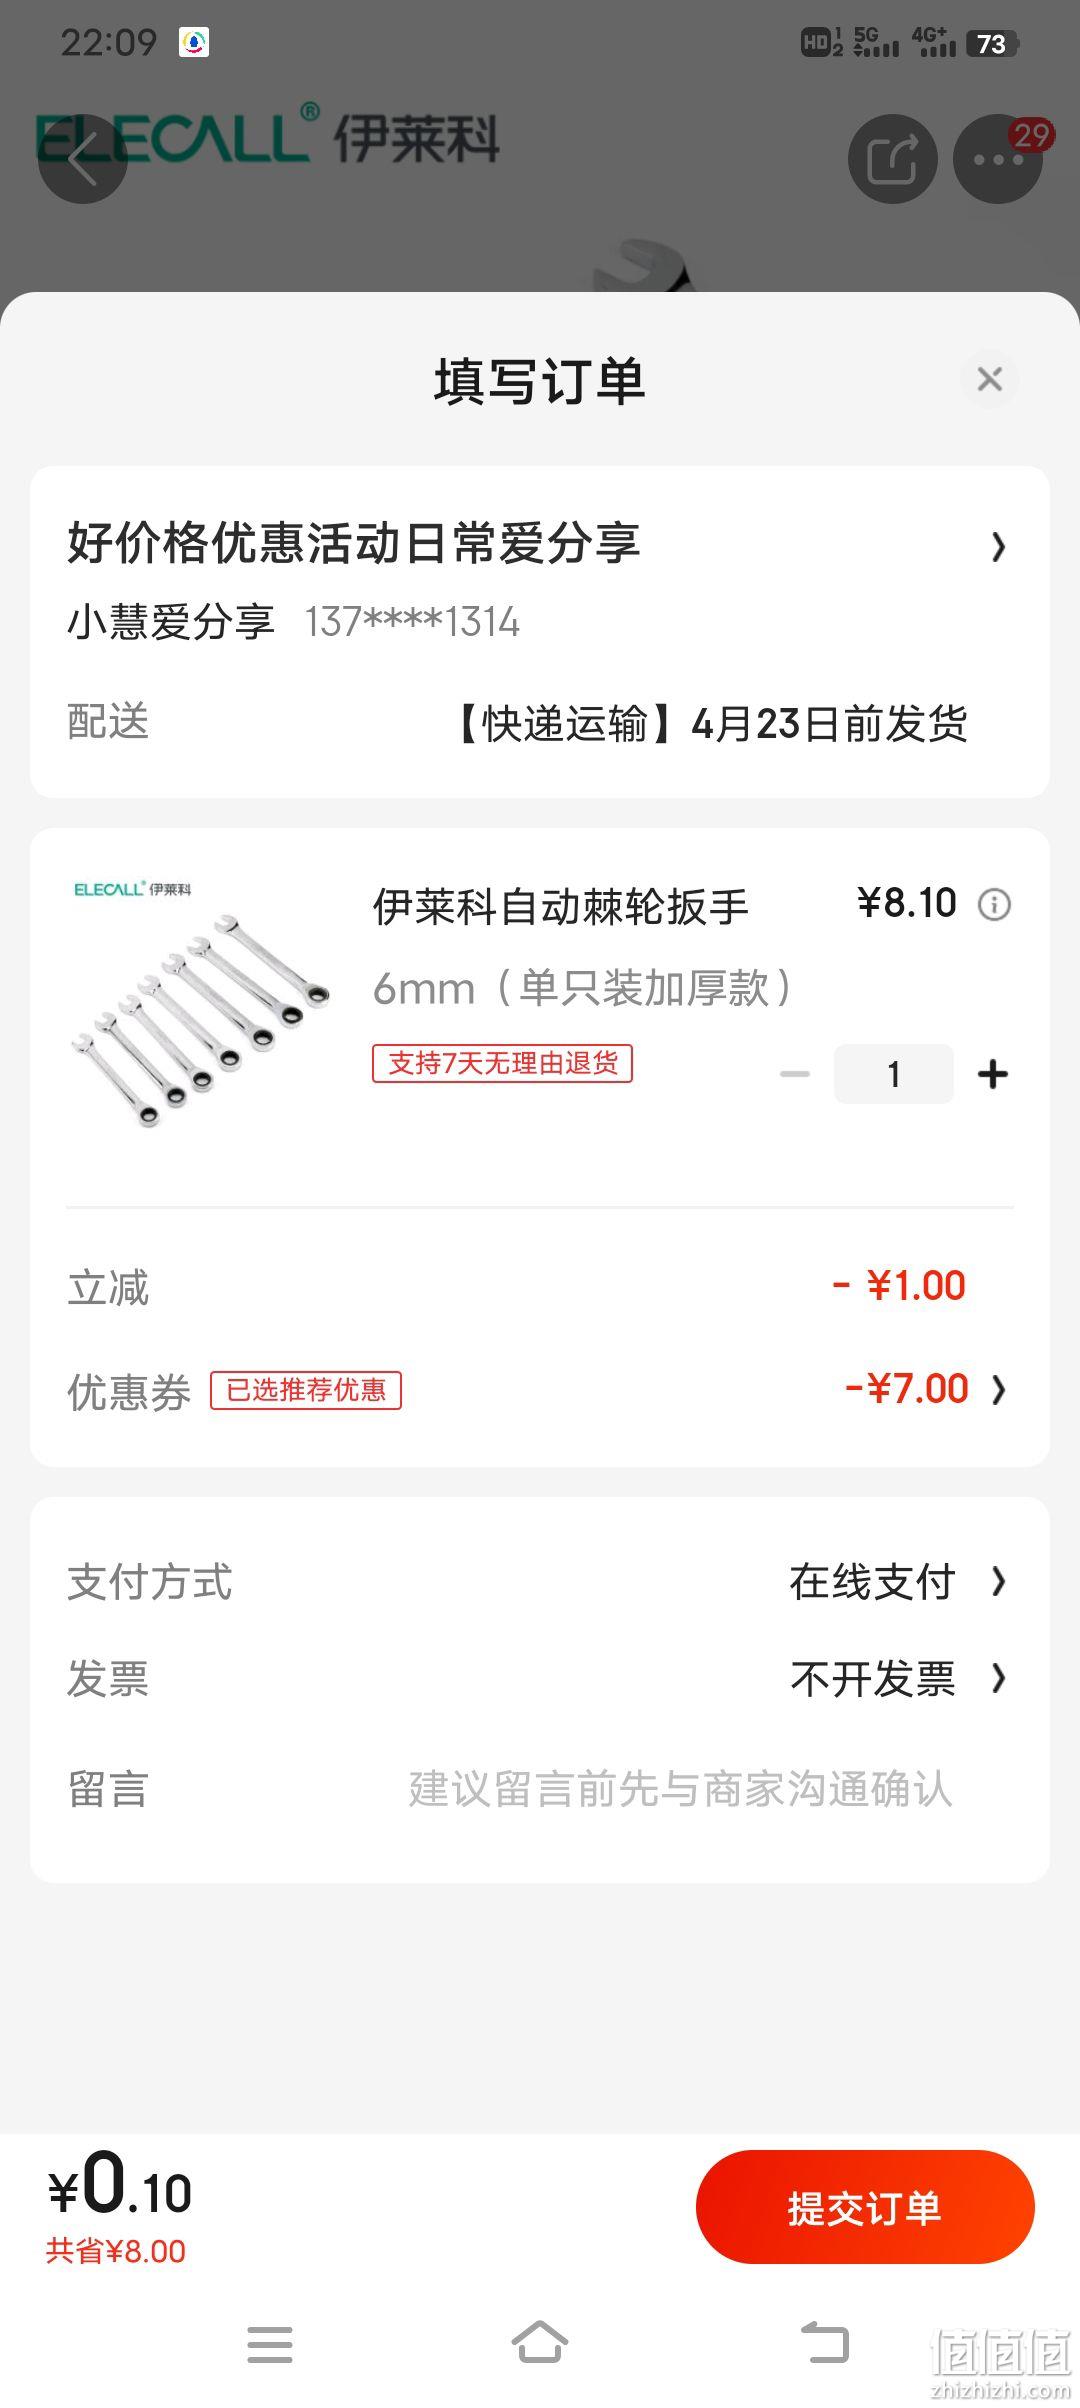
Task: Decrease quantity with minus icon
Action: point(795,1074)
